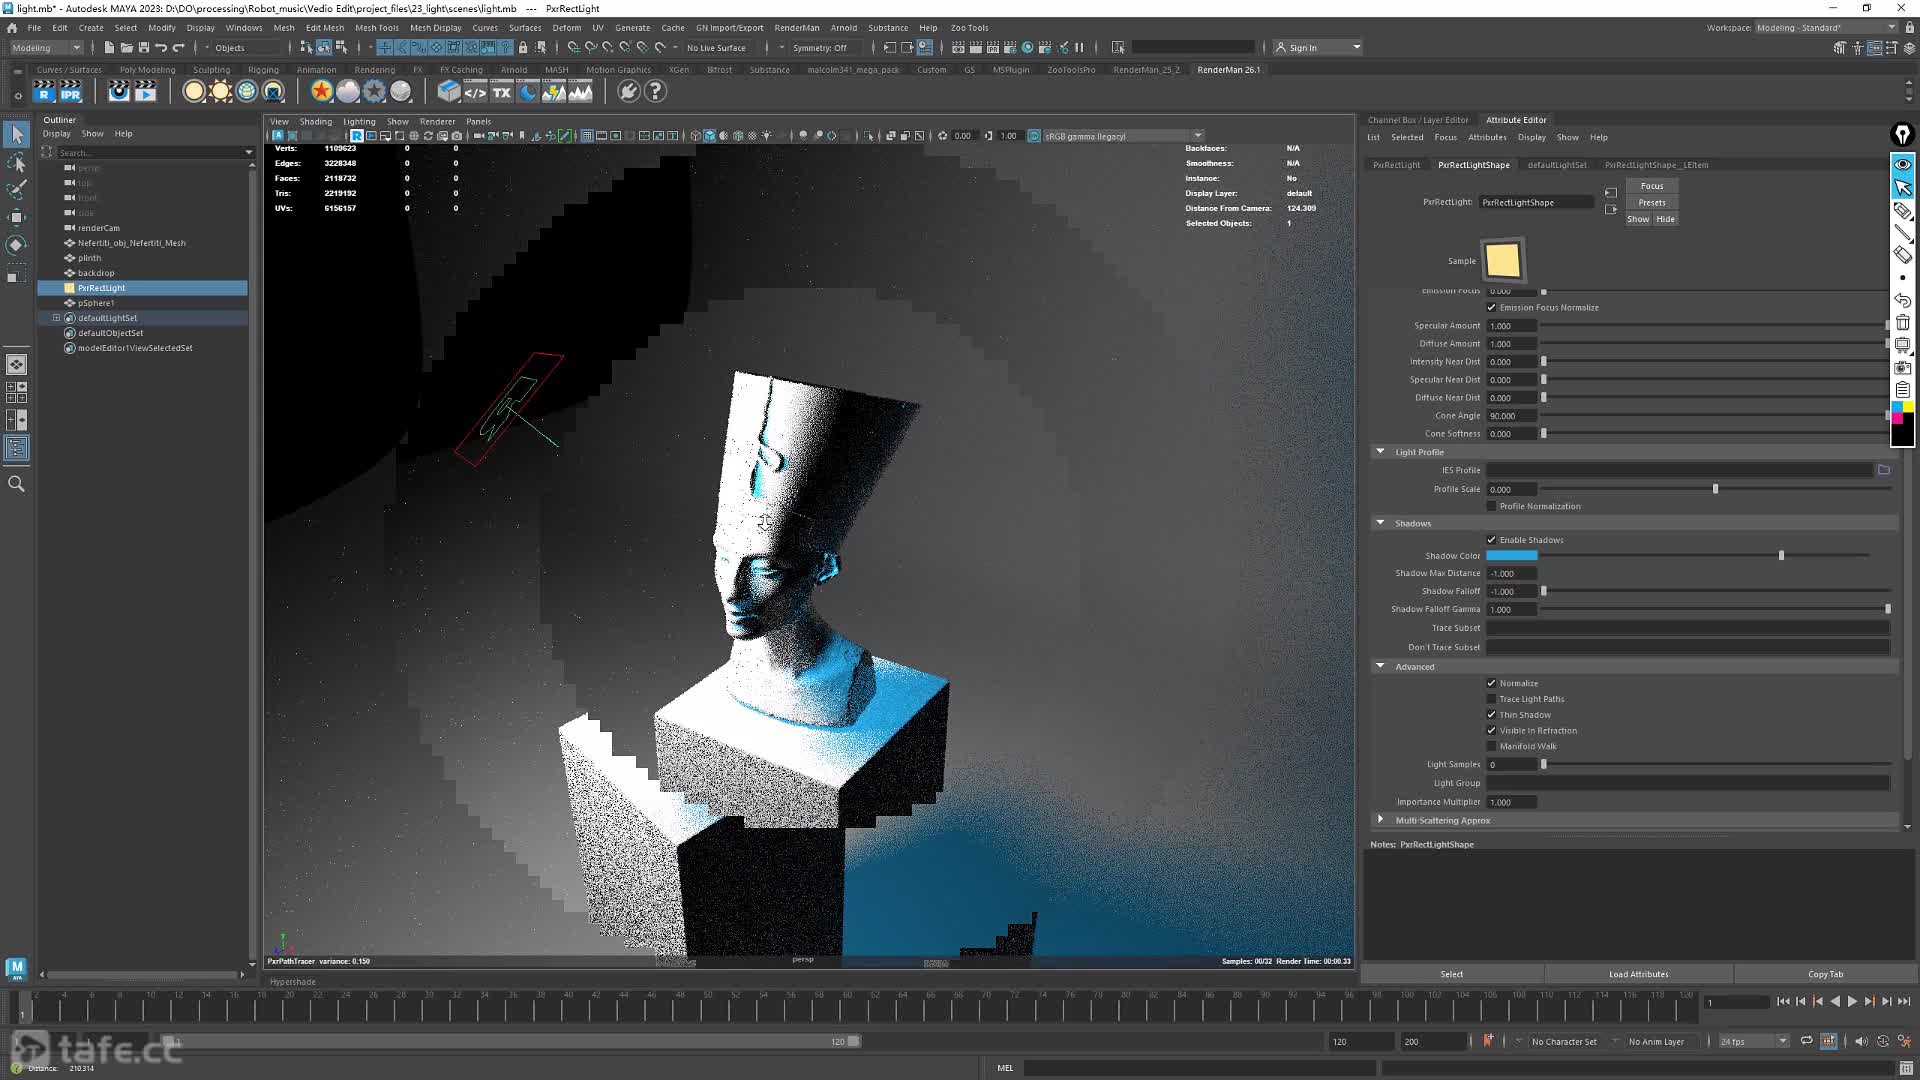The width and height of the screenshot is (1920, 1080).
Task: Enable Trace Light Paths checkbox
Action: [x=1491, y=700]
